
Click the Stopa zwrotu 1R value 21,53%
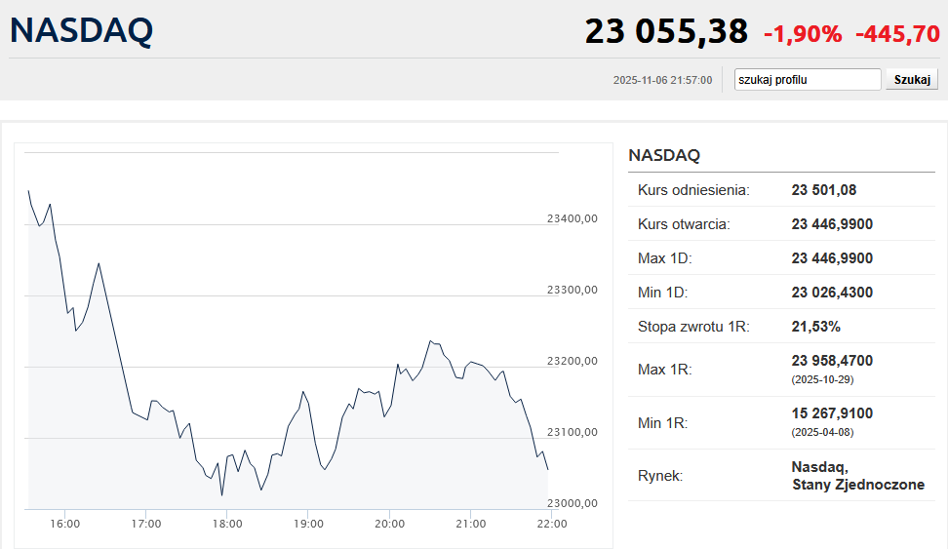click(x=816, y=326)
